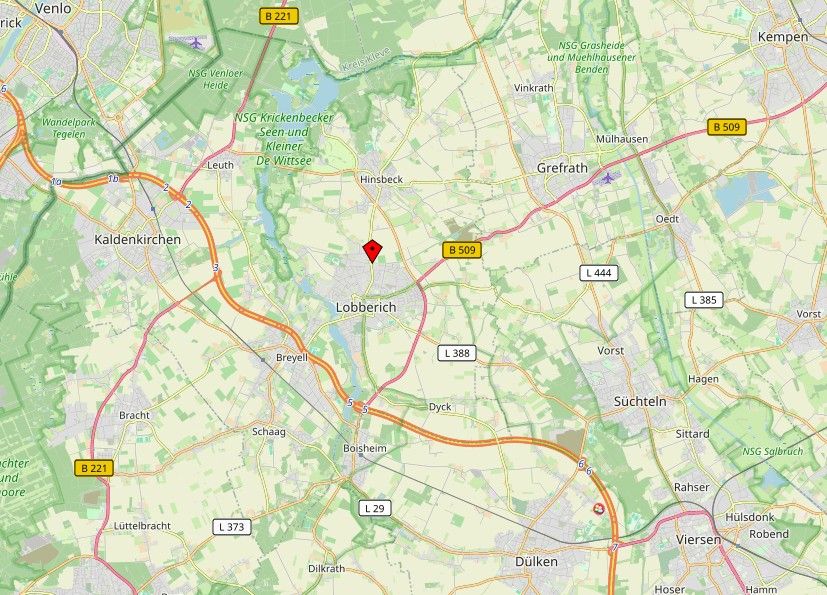Click the L 29 road shield
The width and height of the screenshot is (827, 595).
click(x=374, y=508)
